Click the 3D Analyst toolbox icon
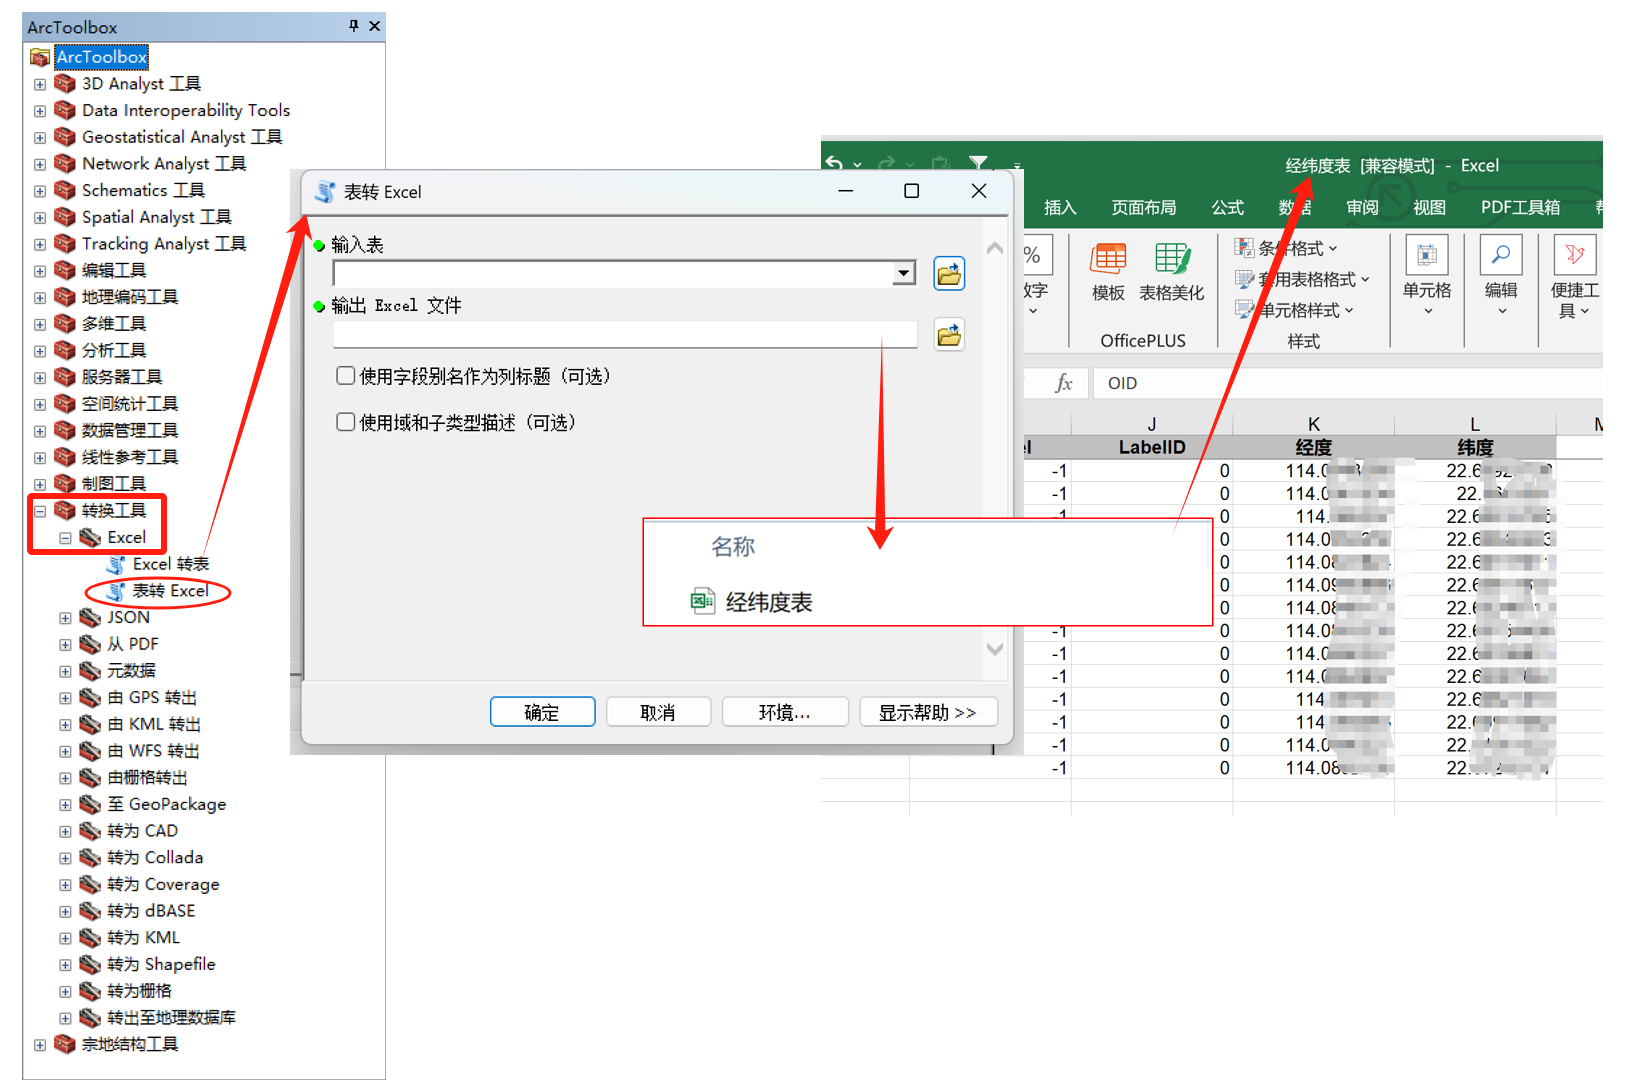This screenshot has height=1087, width=1633. pyautogui.click(x=65, y=84)
